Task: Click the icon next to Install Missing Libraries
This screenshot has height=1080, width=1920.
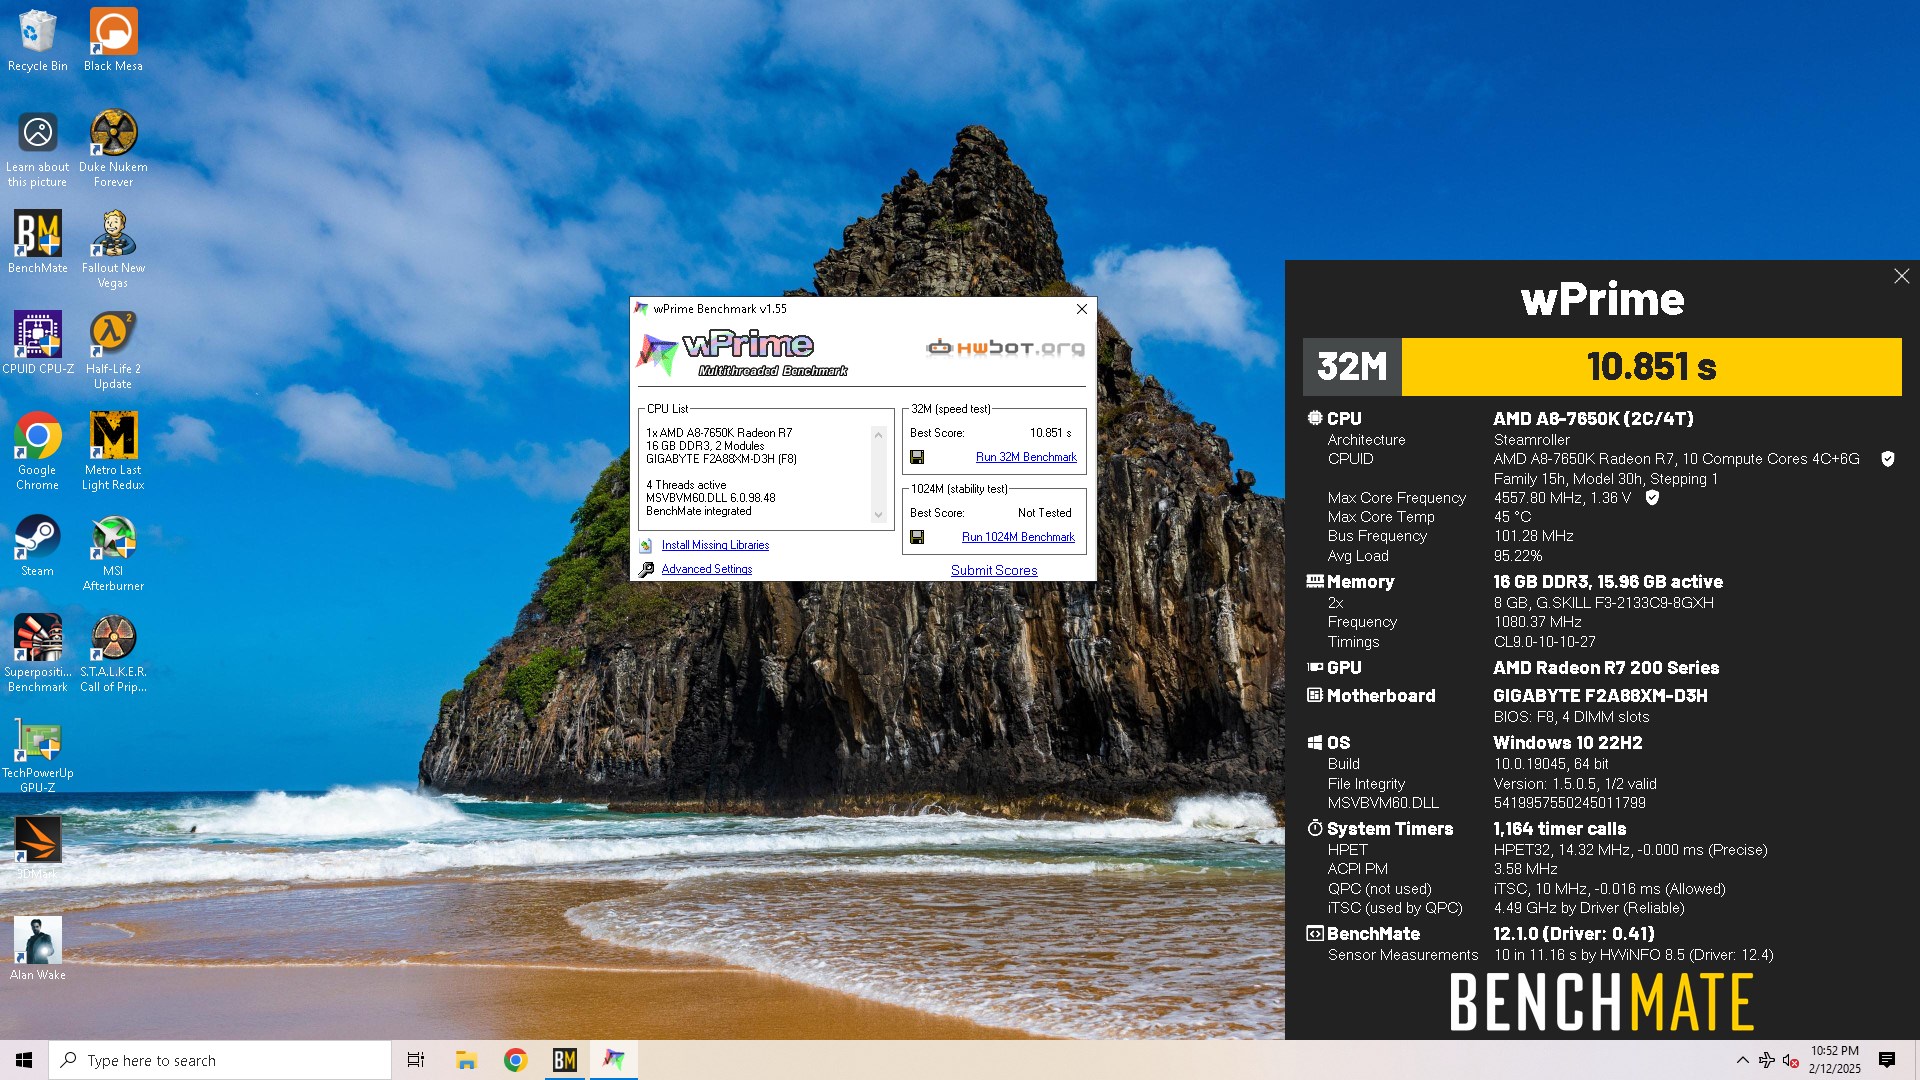Action: coord(646,545)
